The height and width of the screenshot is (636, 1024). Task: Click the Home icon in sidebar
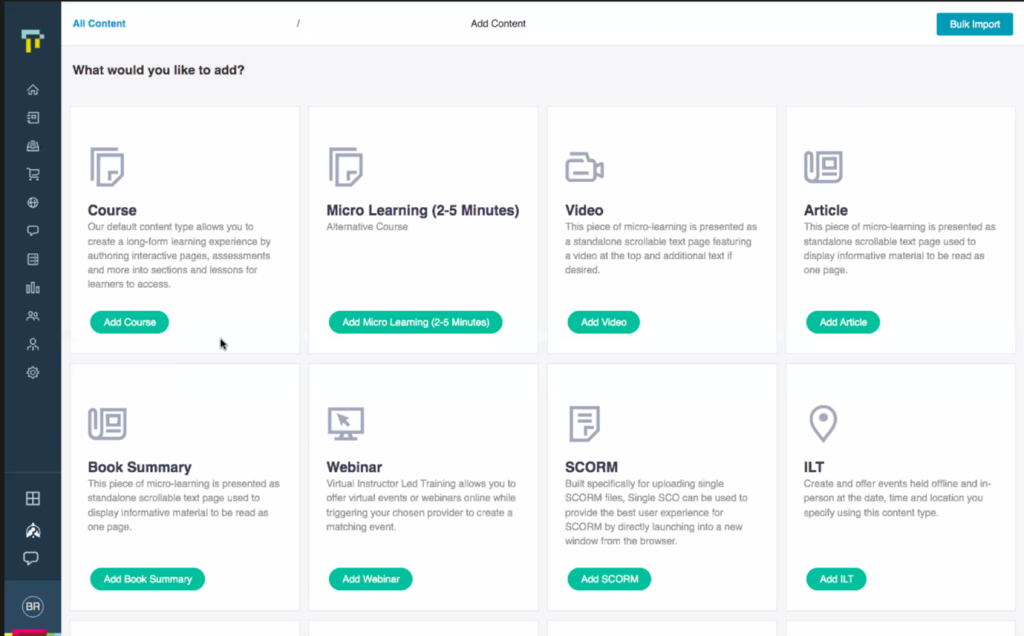click(x=33, y=90)
